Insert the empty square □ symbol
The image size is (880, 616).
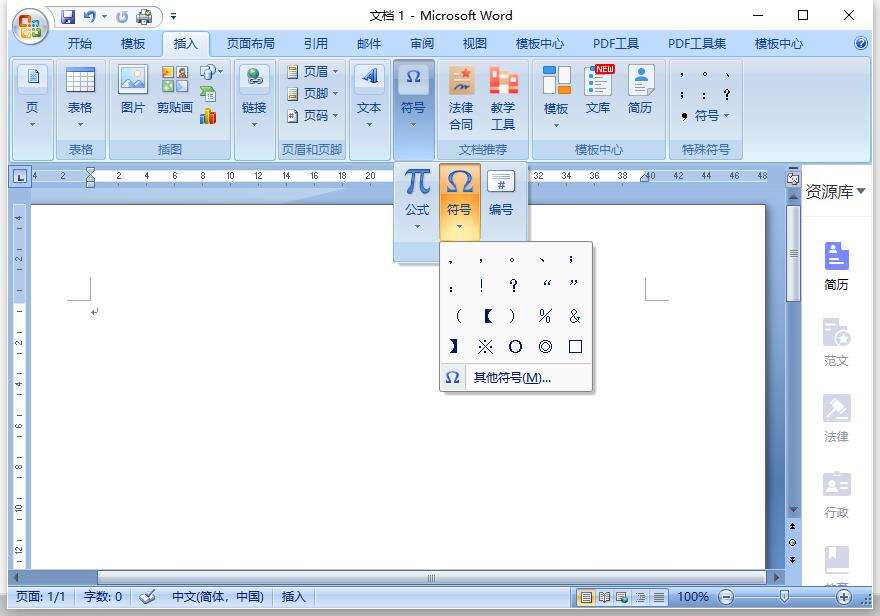[x=575, y=347]
